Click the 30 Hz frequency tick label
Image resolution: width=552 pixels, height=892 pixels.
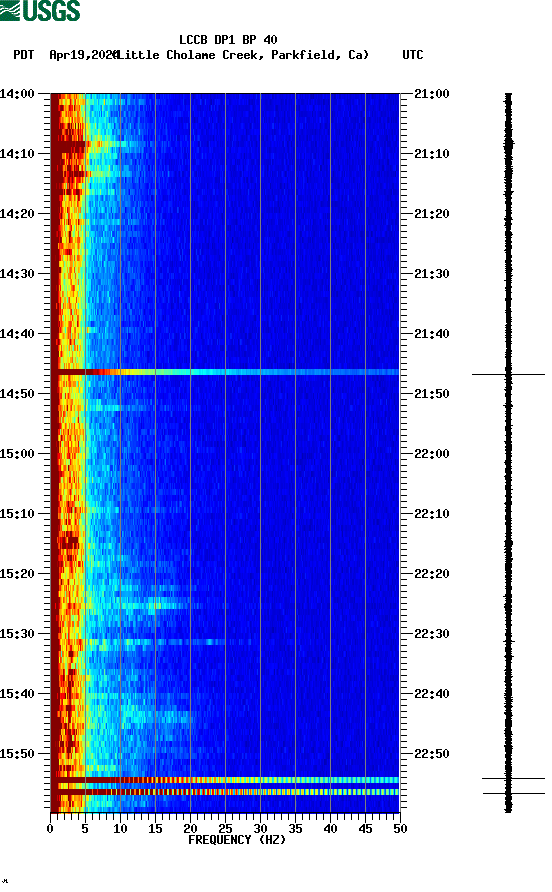pos(260,829)
